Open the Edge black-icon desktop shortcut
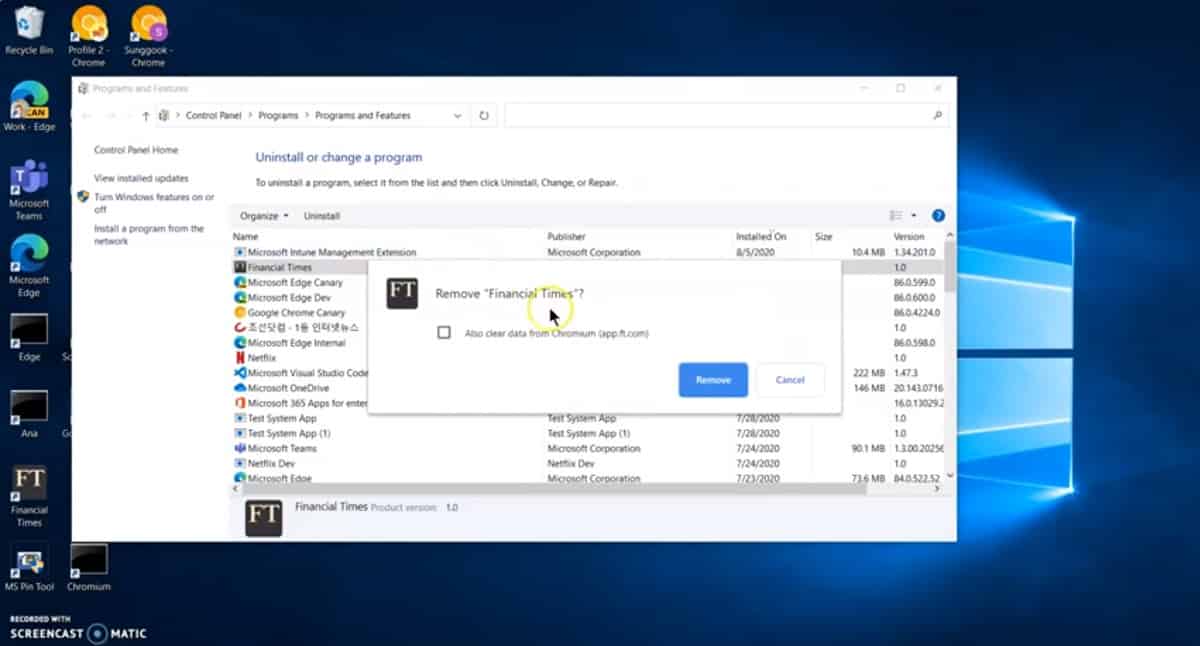This screenshot has height=646, width=1200. [x=29, y=338]
